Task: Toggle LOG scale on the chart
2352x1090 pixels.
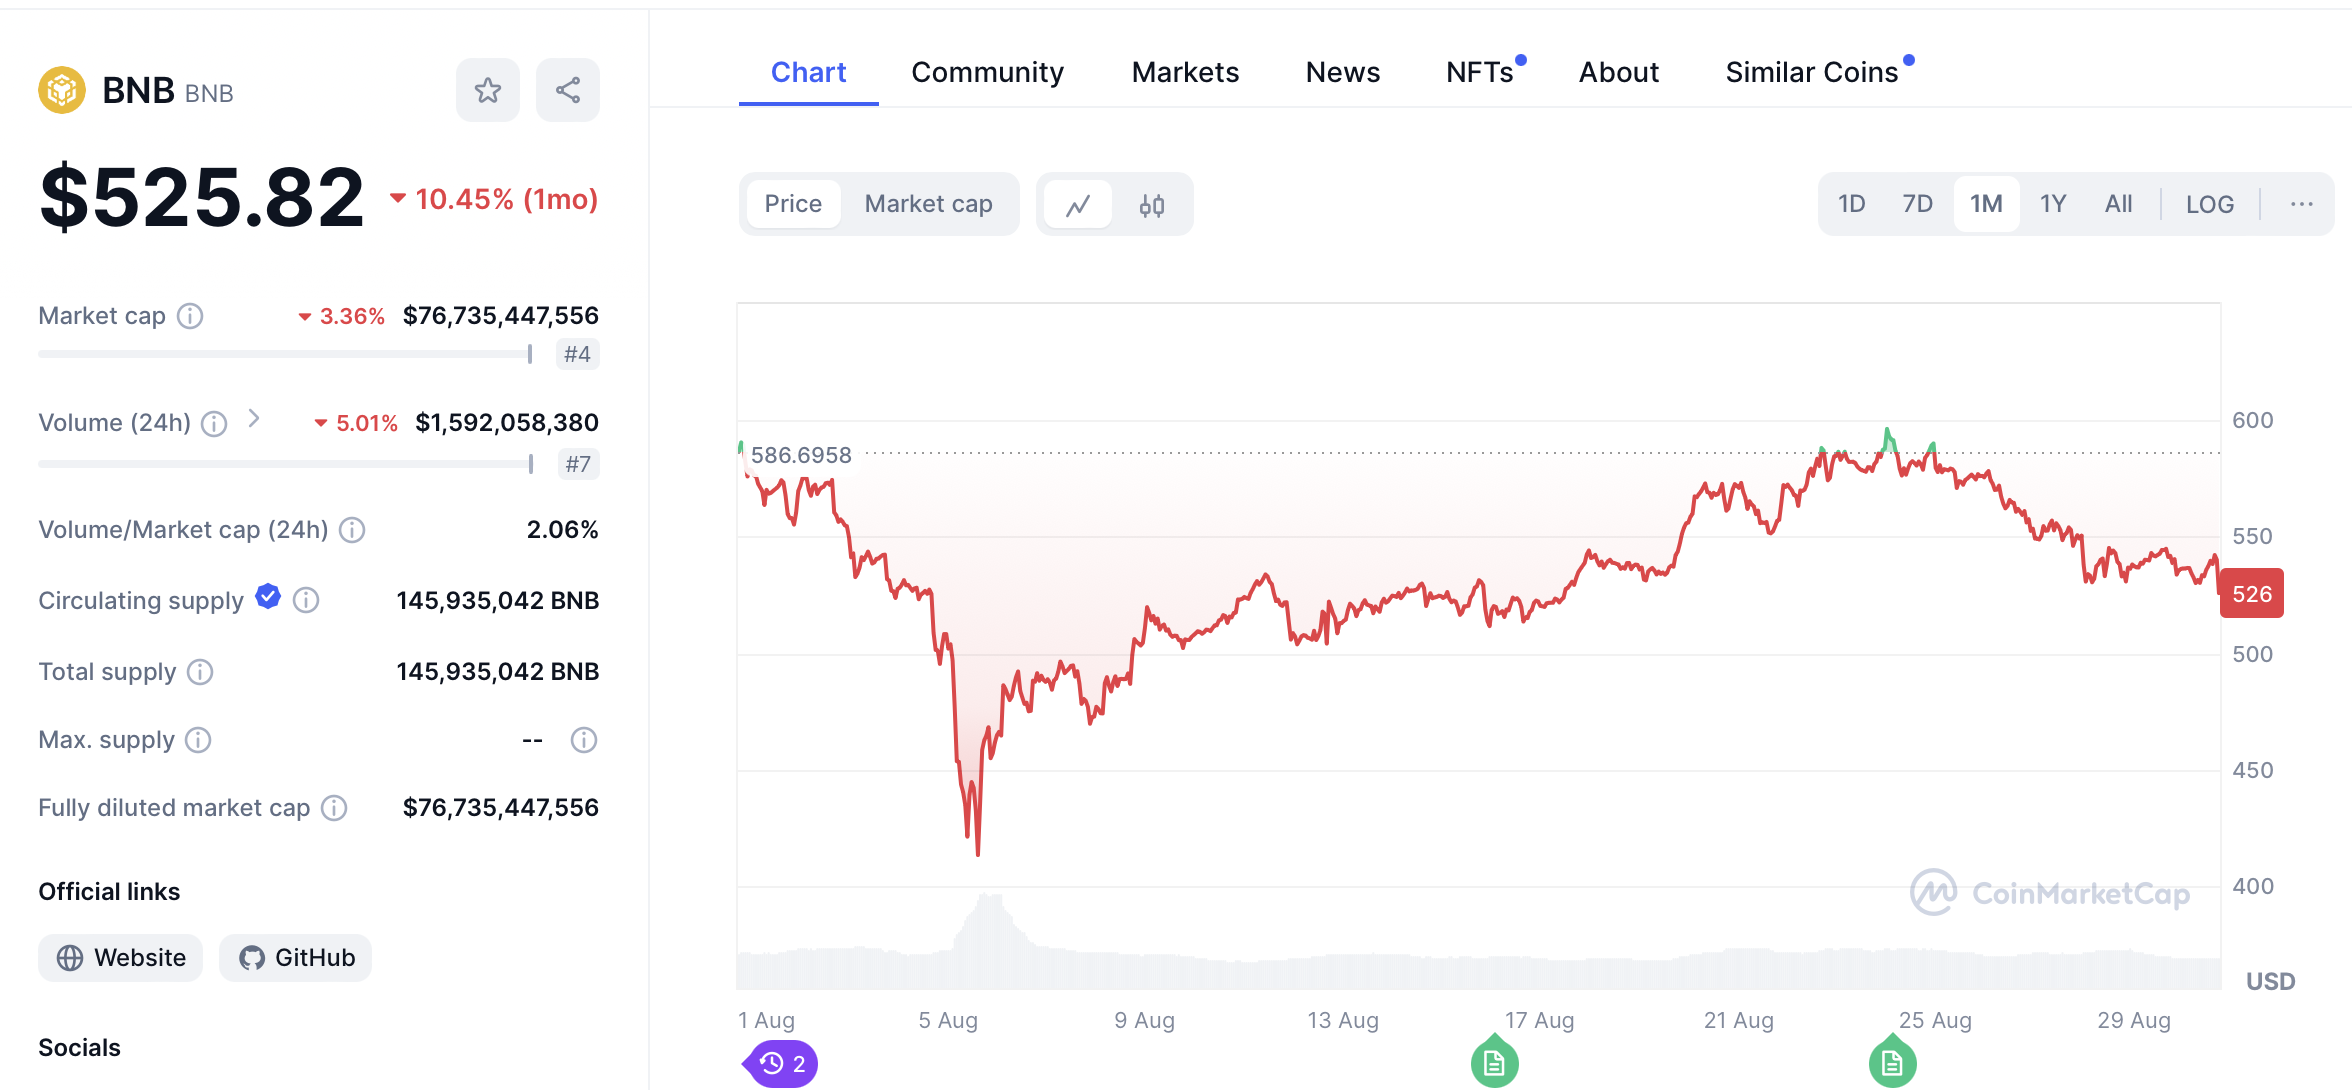Action: (2209, 204)
